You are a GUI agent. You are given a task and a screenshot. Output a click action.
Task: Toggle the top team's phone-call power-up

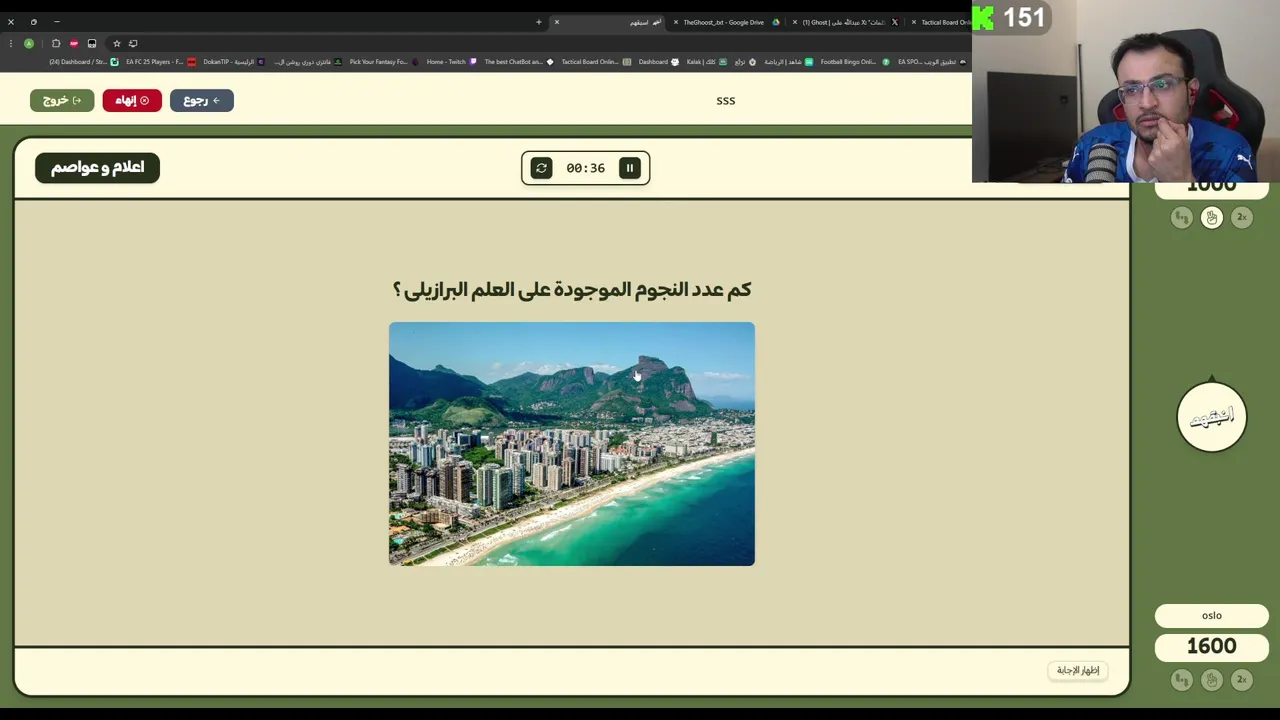pos(1182,217)
